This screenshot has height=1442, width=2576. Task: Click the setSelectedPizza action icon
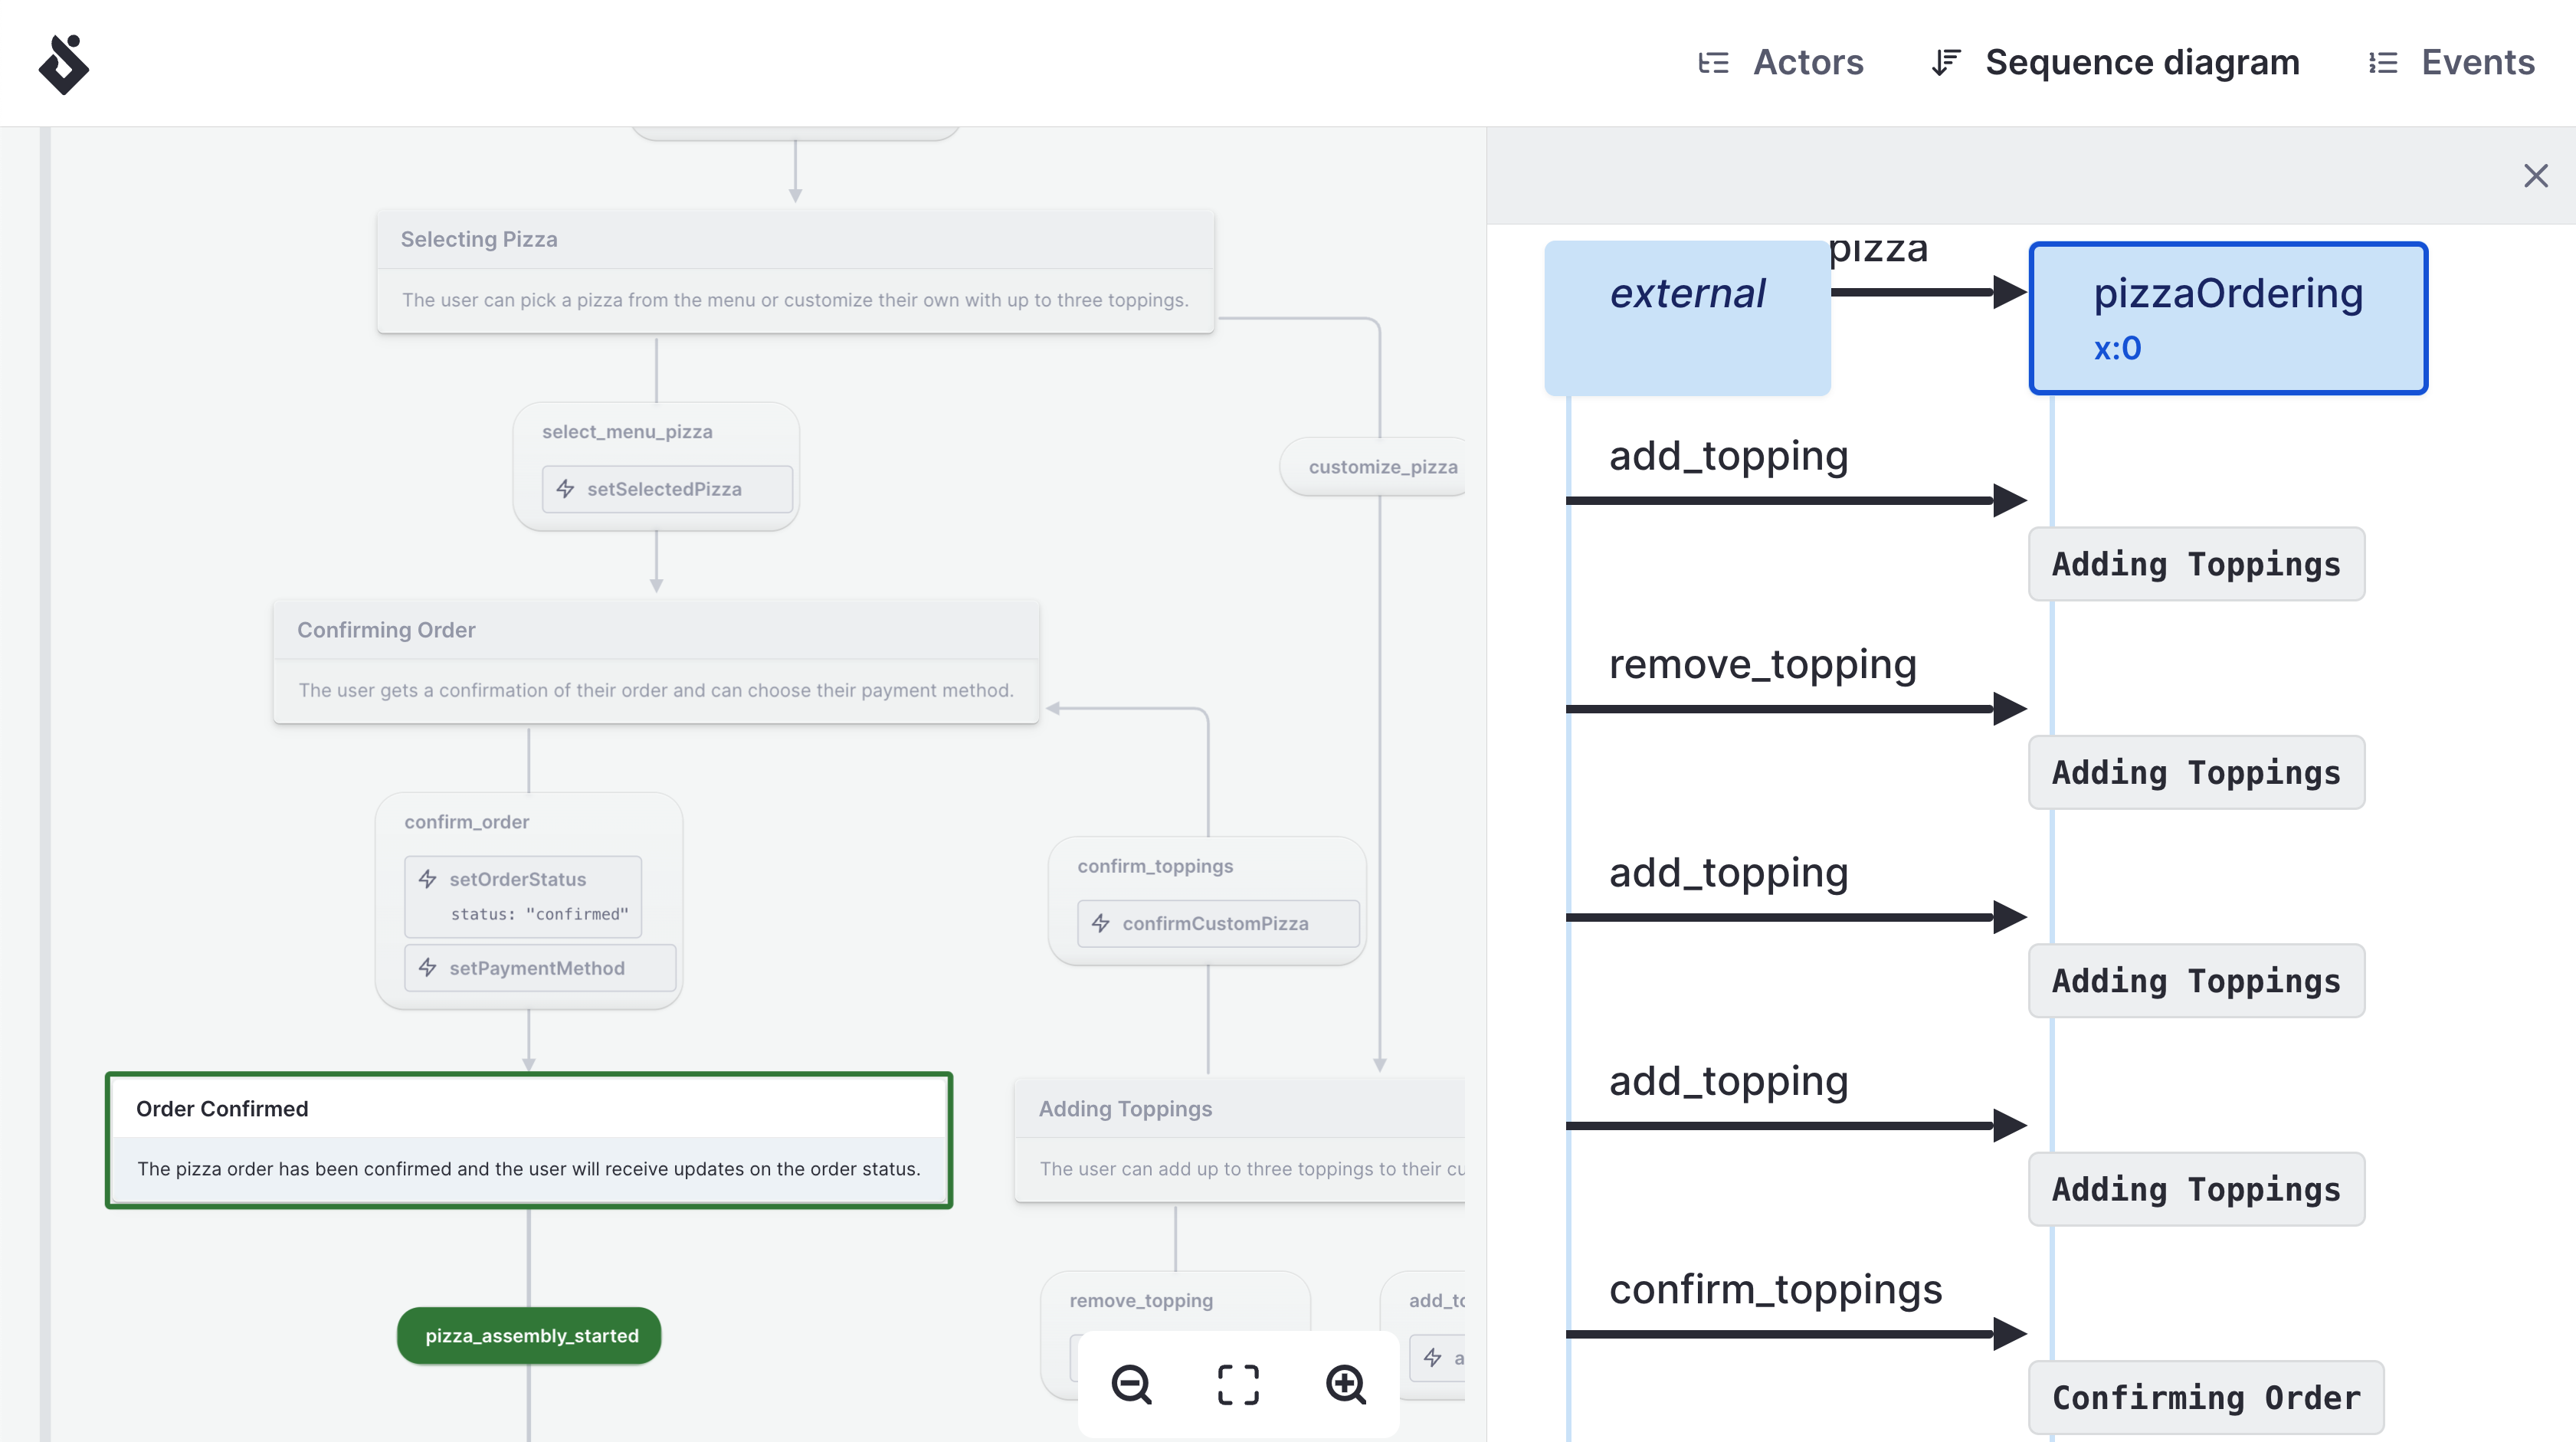566,487
